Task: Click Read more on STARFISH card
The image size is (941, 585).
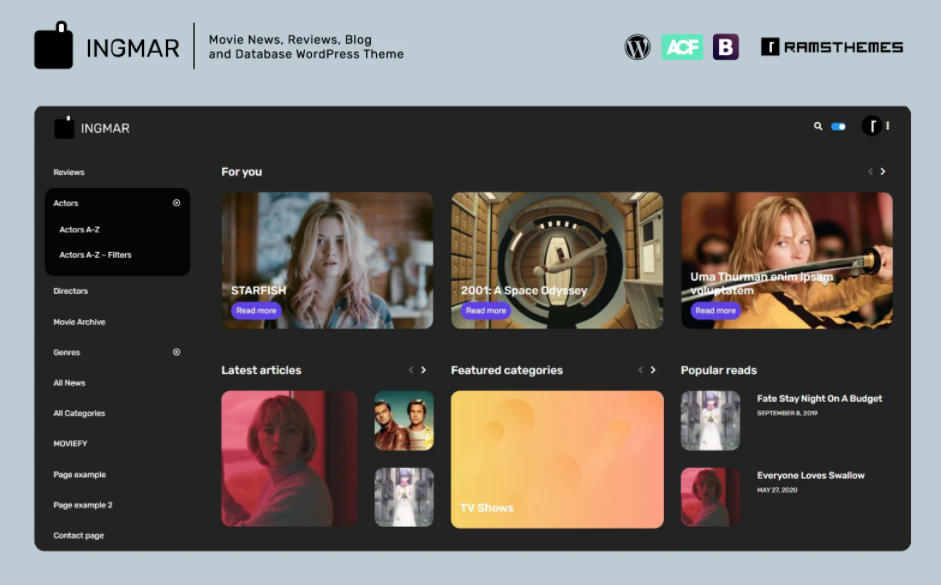Action: pos(256,311)
